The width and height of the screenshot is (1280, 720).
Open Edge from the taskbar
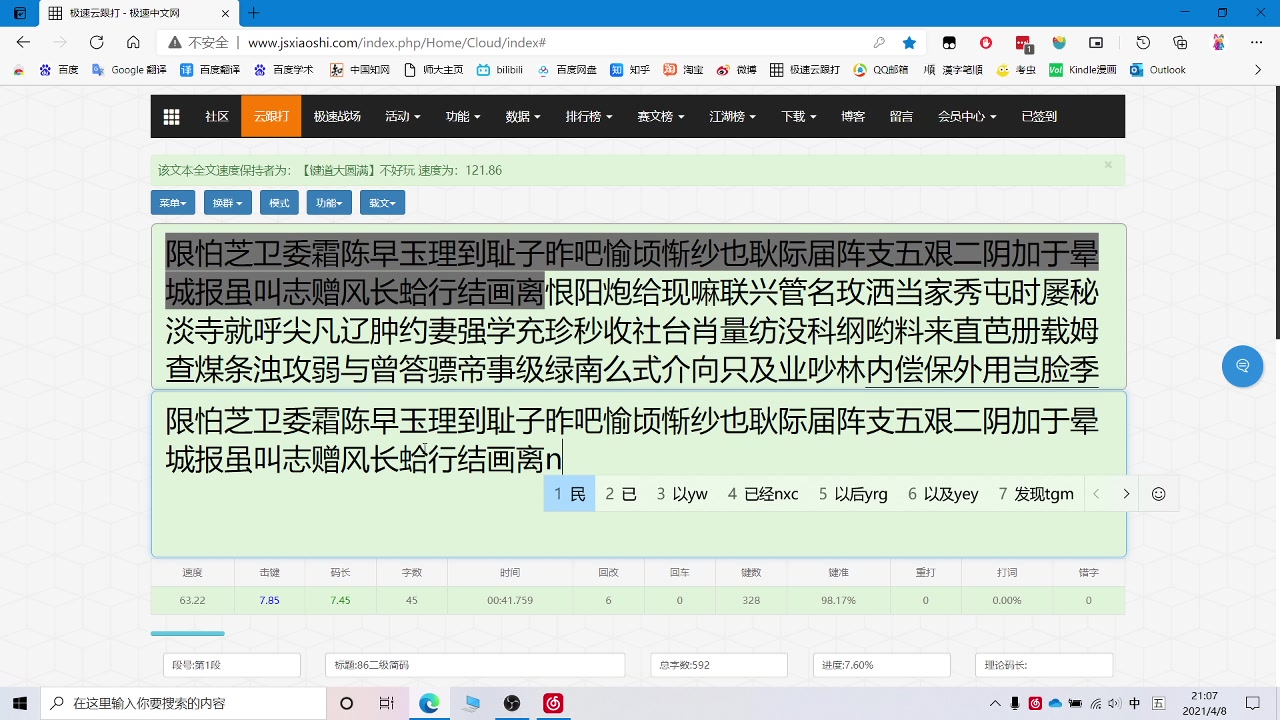[429, 703]
